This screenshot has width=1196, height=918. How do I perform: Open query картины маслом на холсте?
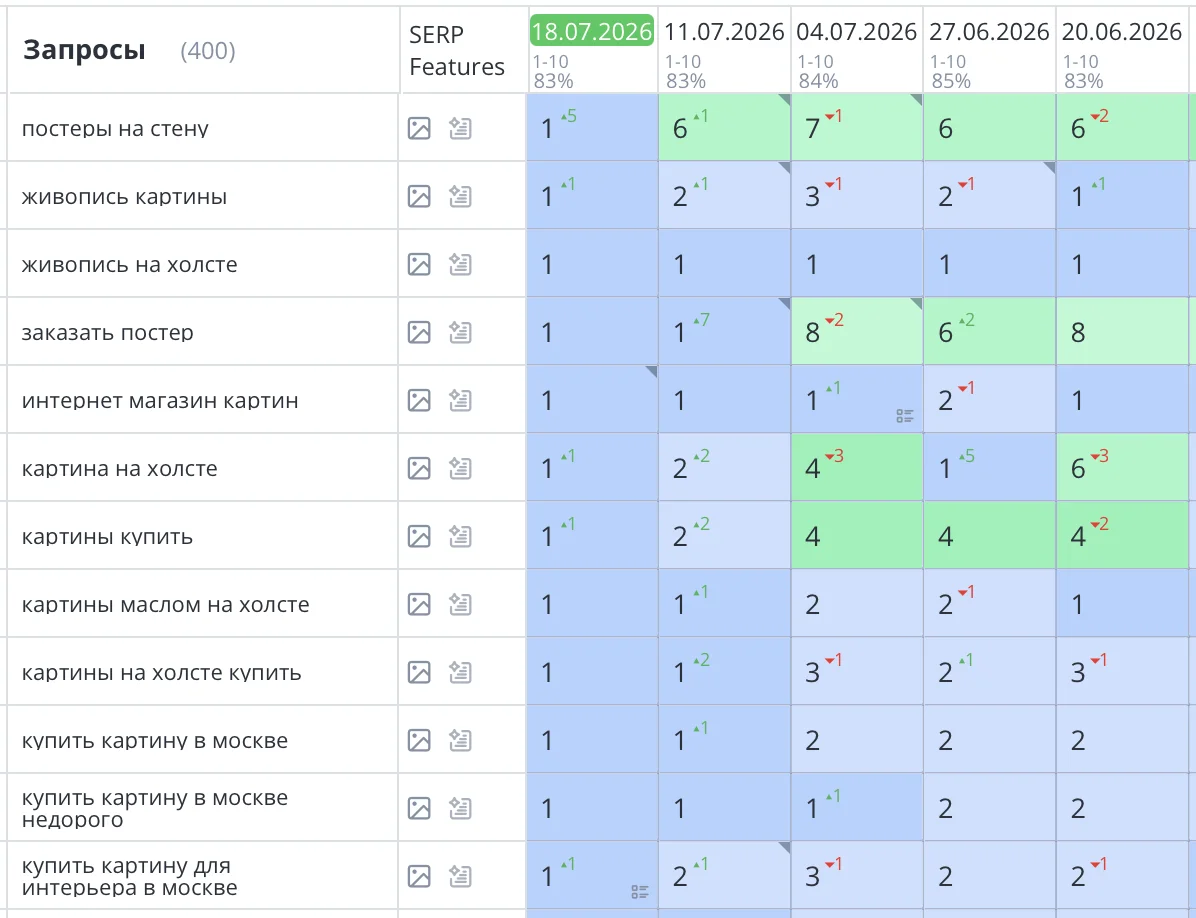click(x=166, y=605)
